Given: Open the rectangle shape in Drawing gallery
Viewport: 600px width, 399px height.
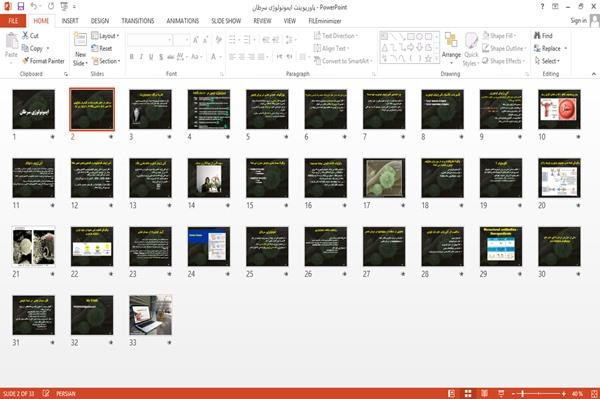Looking at the screenshot, I should click(411, 37).
